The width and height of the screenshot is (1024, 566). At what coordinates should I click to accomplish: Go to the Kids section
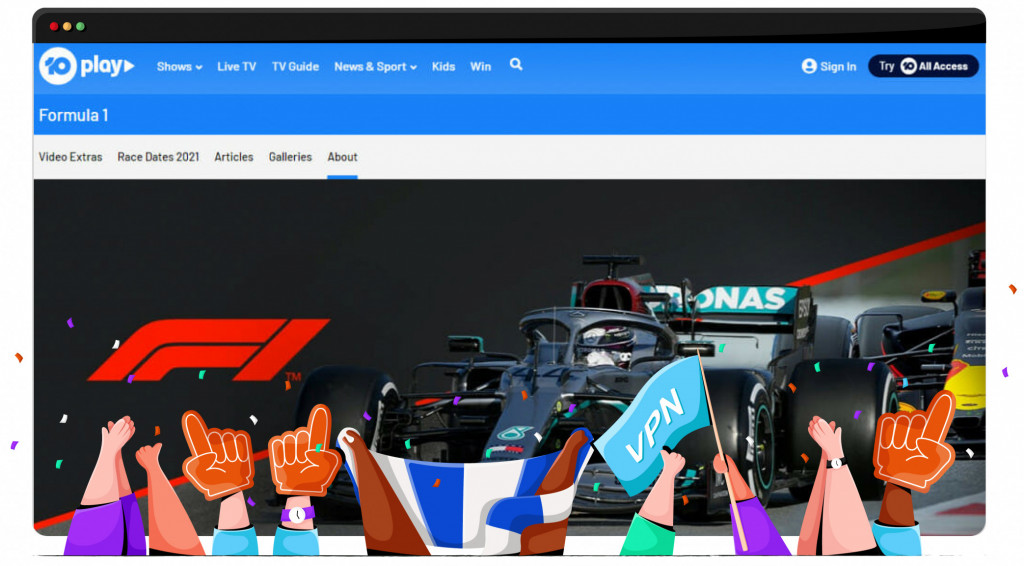(443, 67)
